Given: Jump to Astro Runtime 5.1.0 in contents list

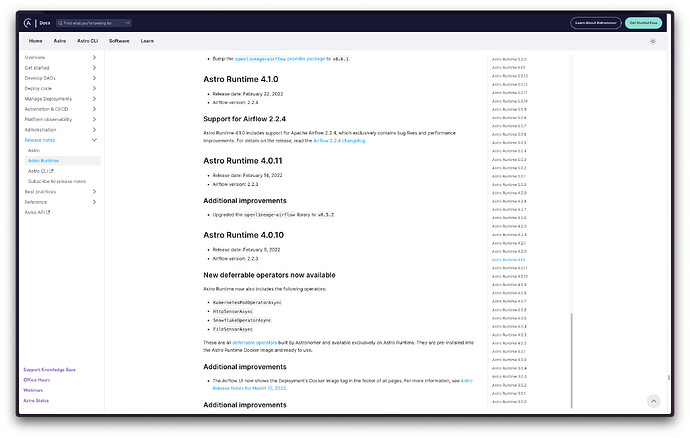Looking at the screenshot, I should point(509,67).
